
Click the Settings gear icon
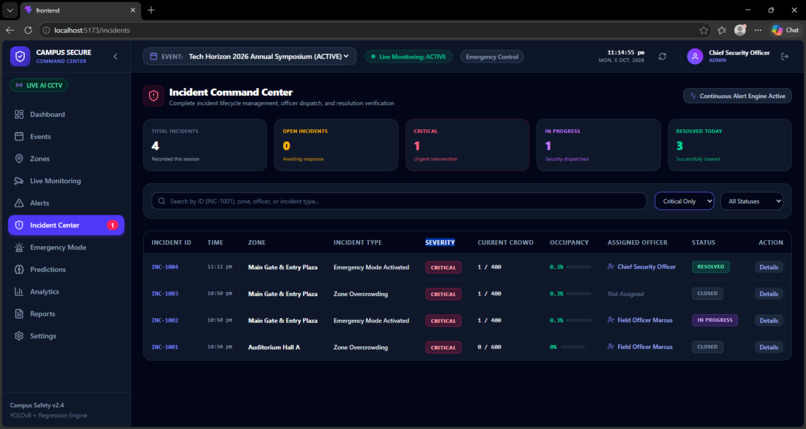[x=19, y=335]
